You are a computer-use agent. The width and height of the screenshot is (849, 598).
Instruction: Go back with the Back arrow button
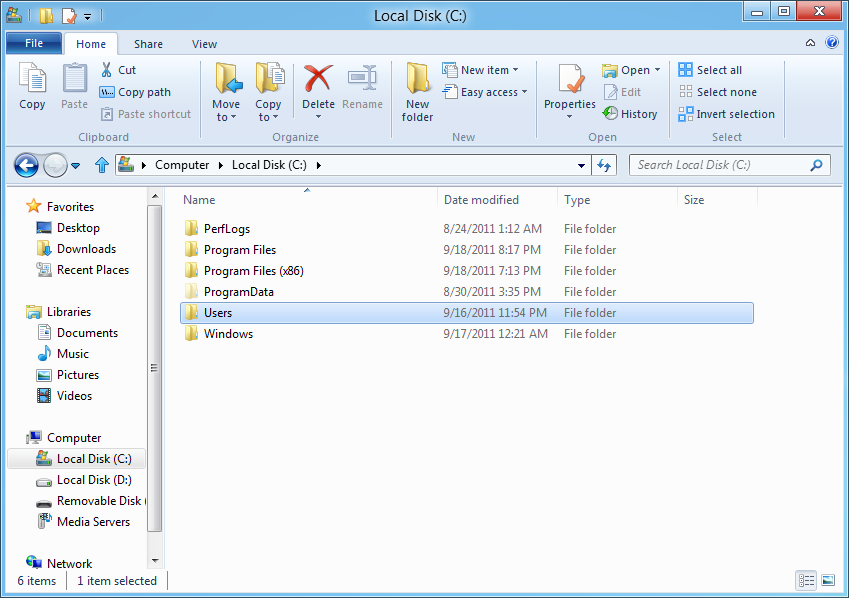[x=26, y=165]
